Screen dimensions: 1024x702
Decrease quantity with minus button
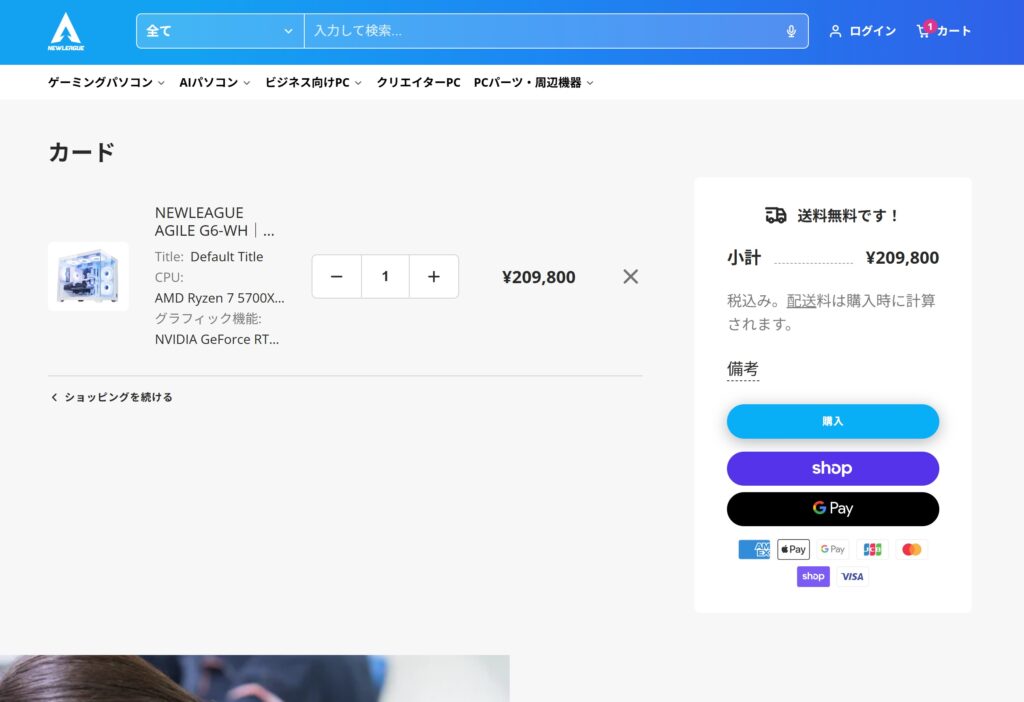coord(336,277)
